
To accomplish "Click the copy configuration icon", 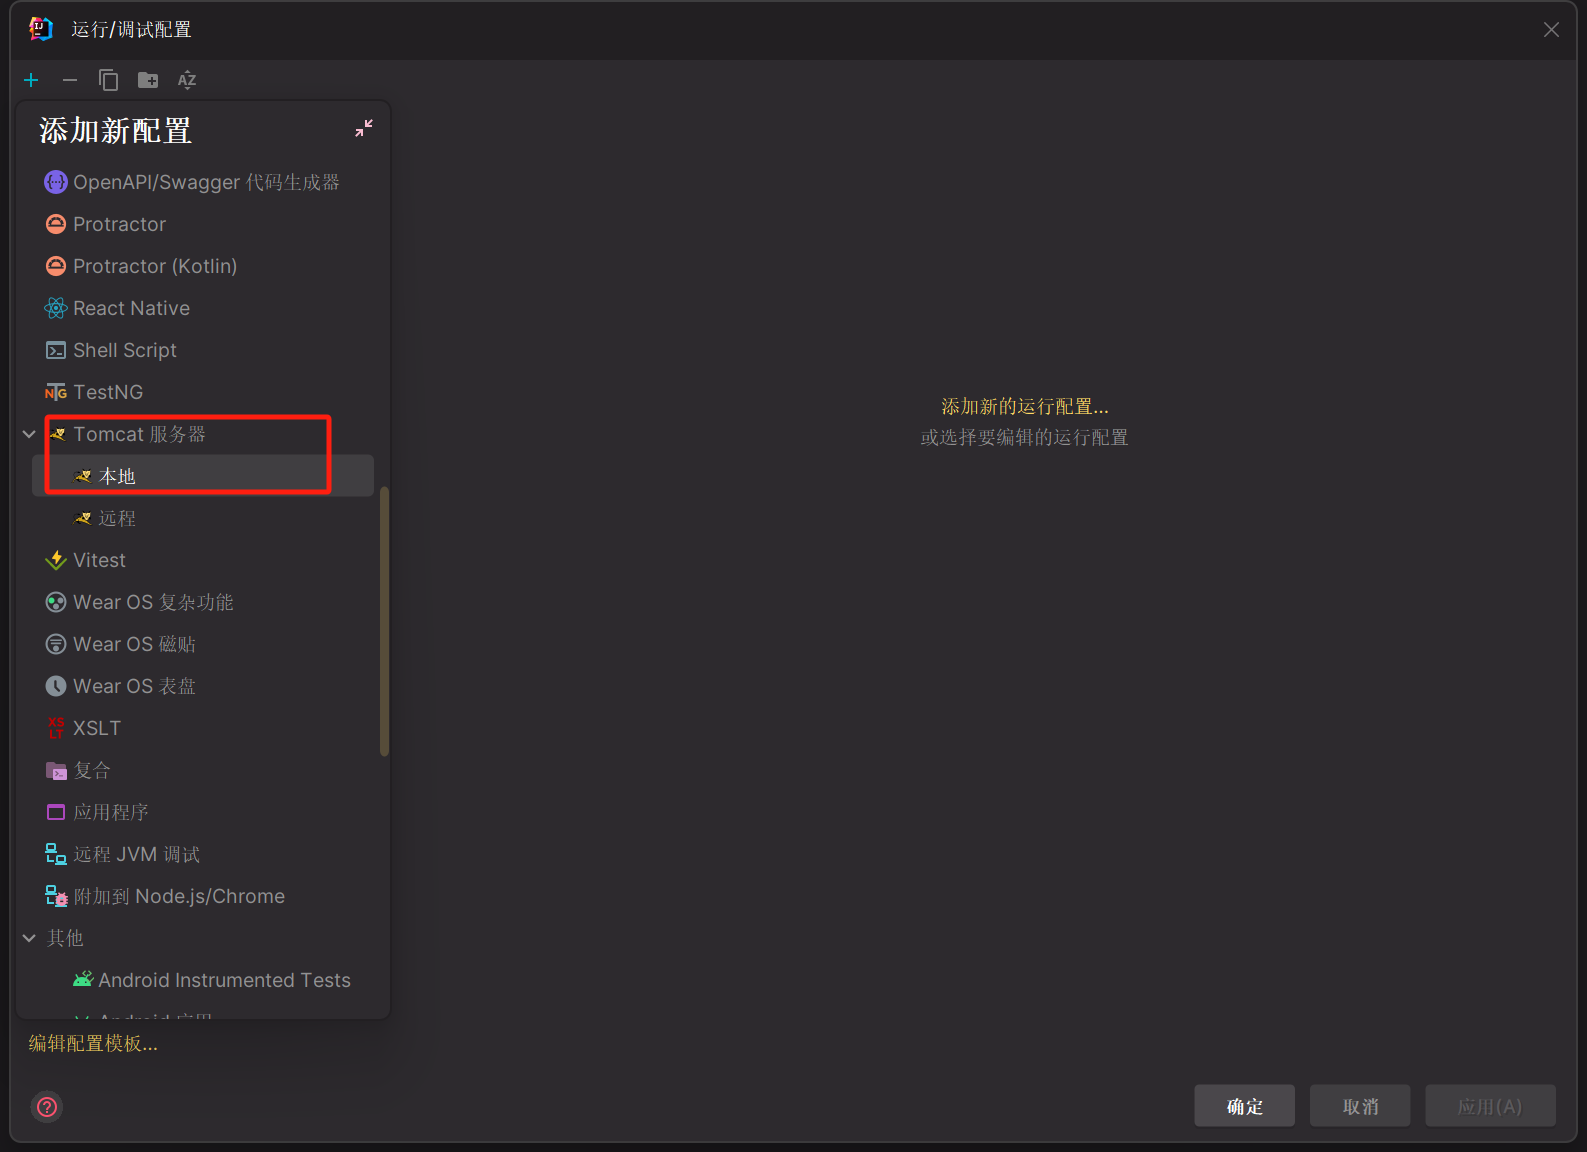I will coord(108,80).
